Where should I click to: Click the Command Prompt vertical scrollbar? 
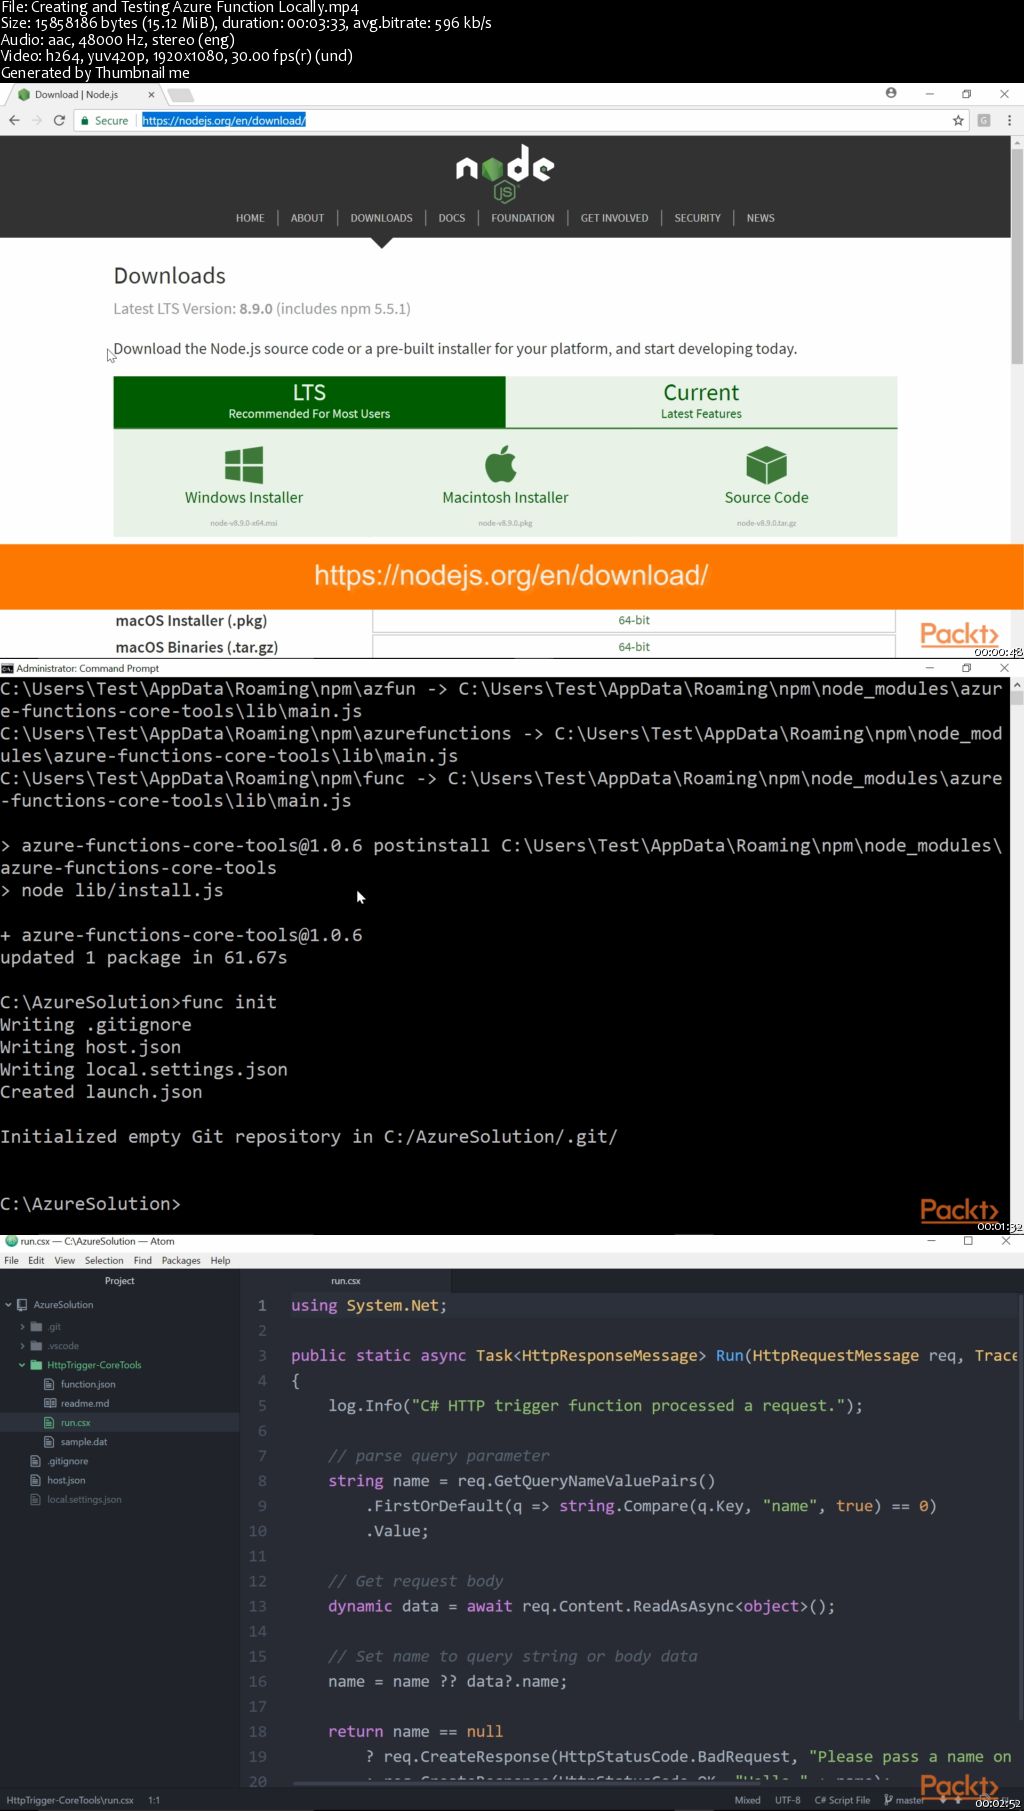[x=1017, y=698]
